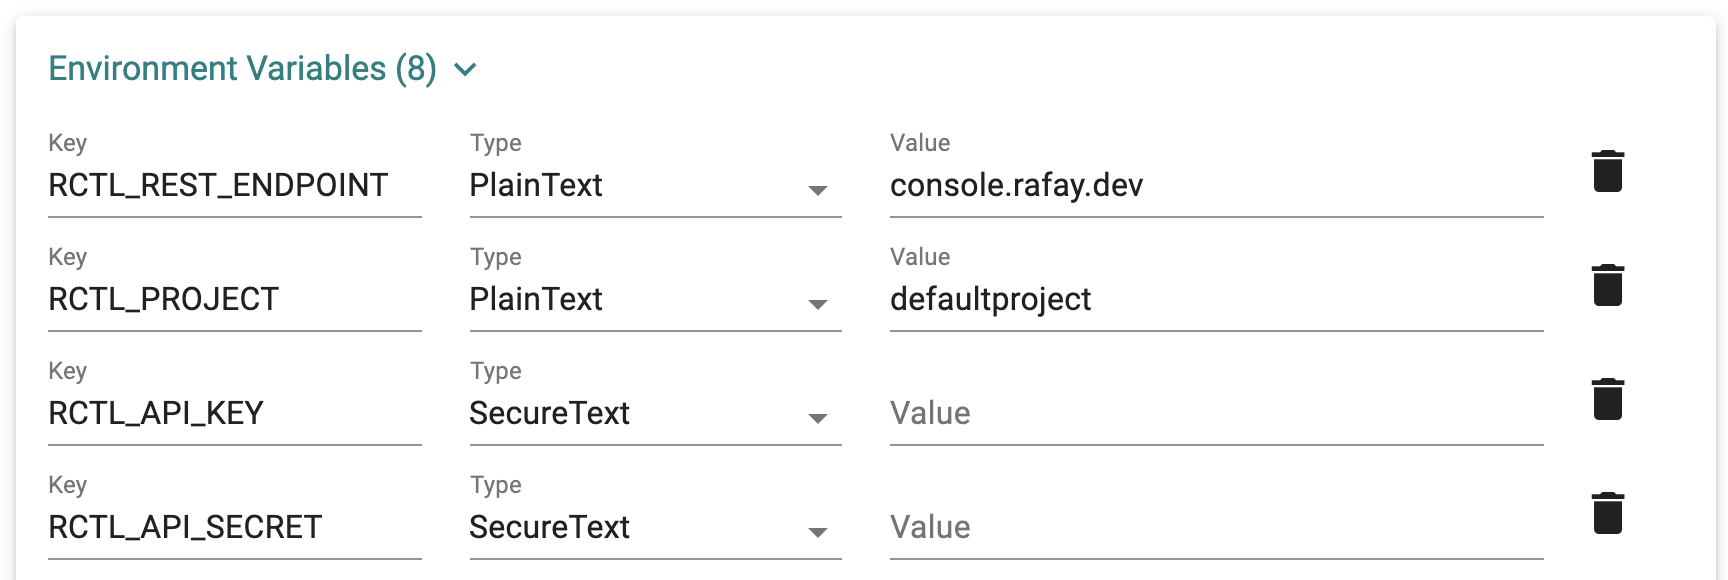Focus the empty Value field for RCTL_API_KEY

pos(1216,414)
